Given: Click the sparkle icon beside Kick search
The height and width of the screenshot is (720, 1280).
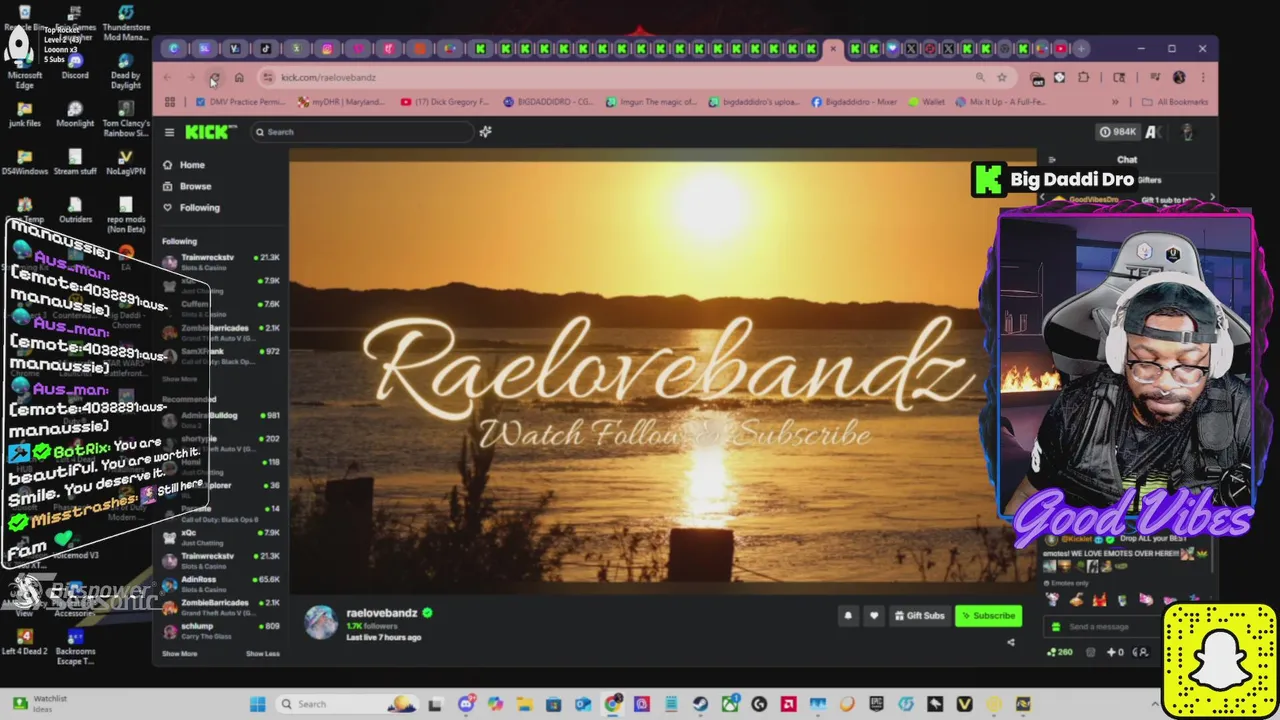Looking at the screenshot, I should coord(485,132).
